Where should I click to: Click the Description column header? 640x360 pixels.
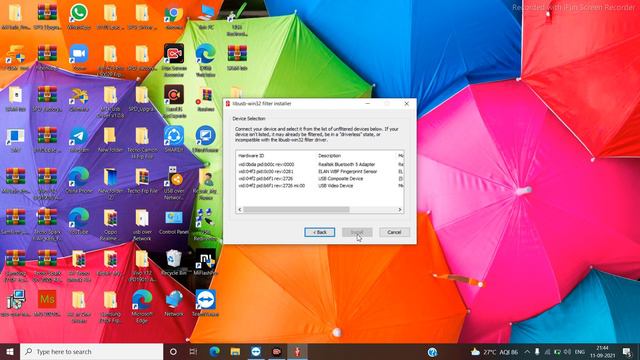pyautogui.click(x=329, y=156)
